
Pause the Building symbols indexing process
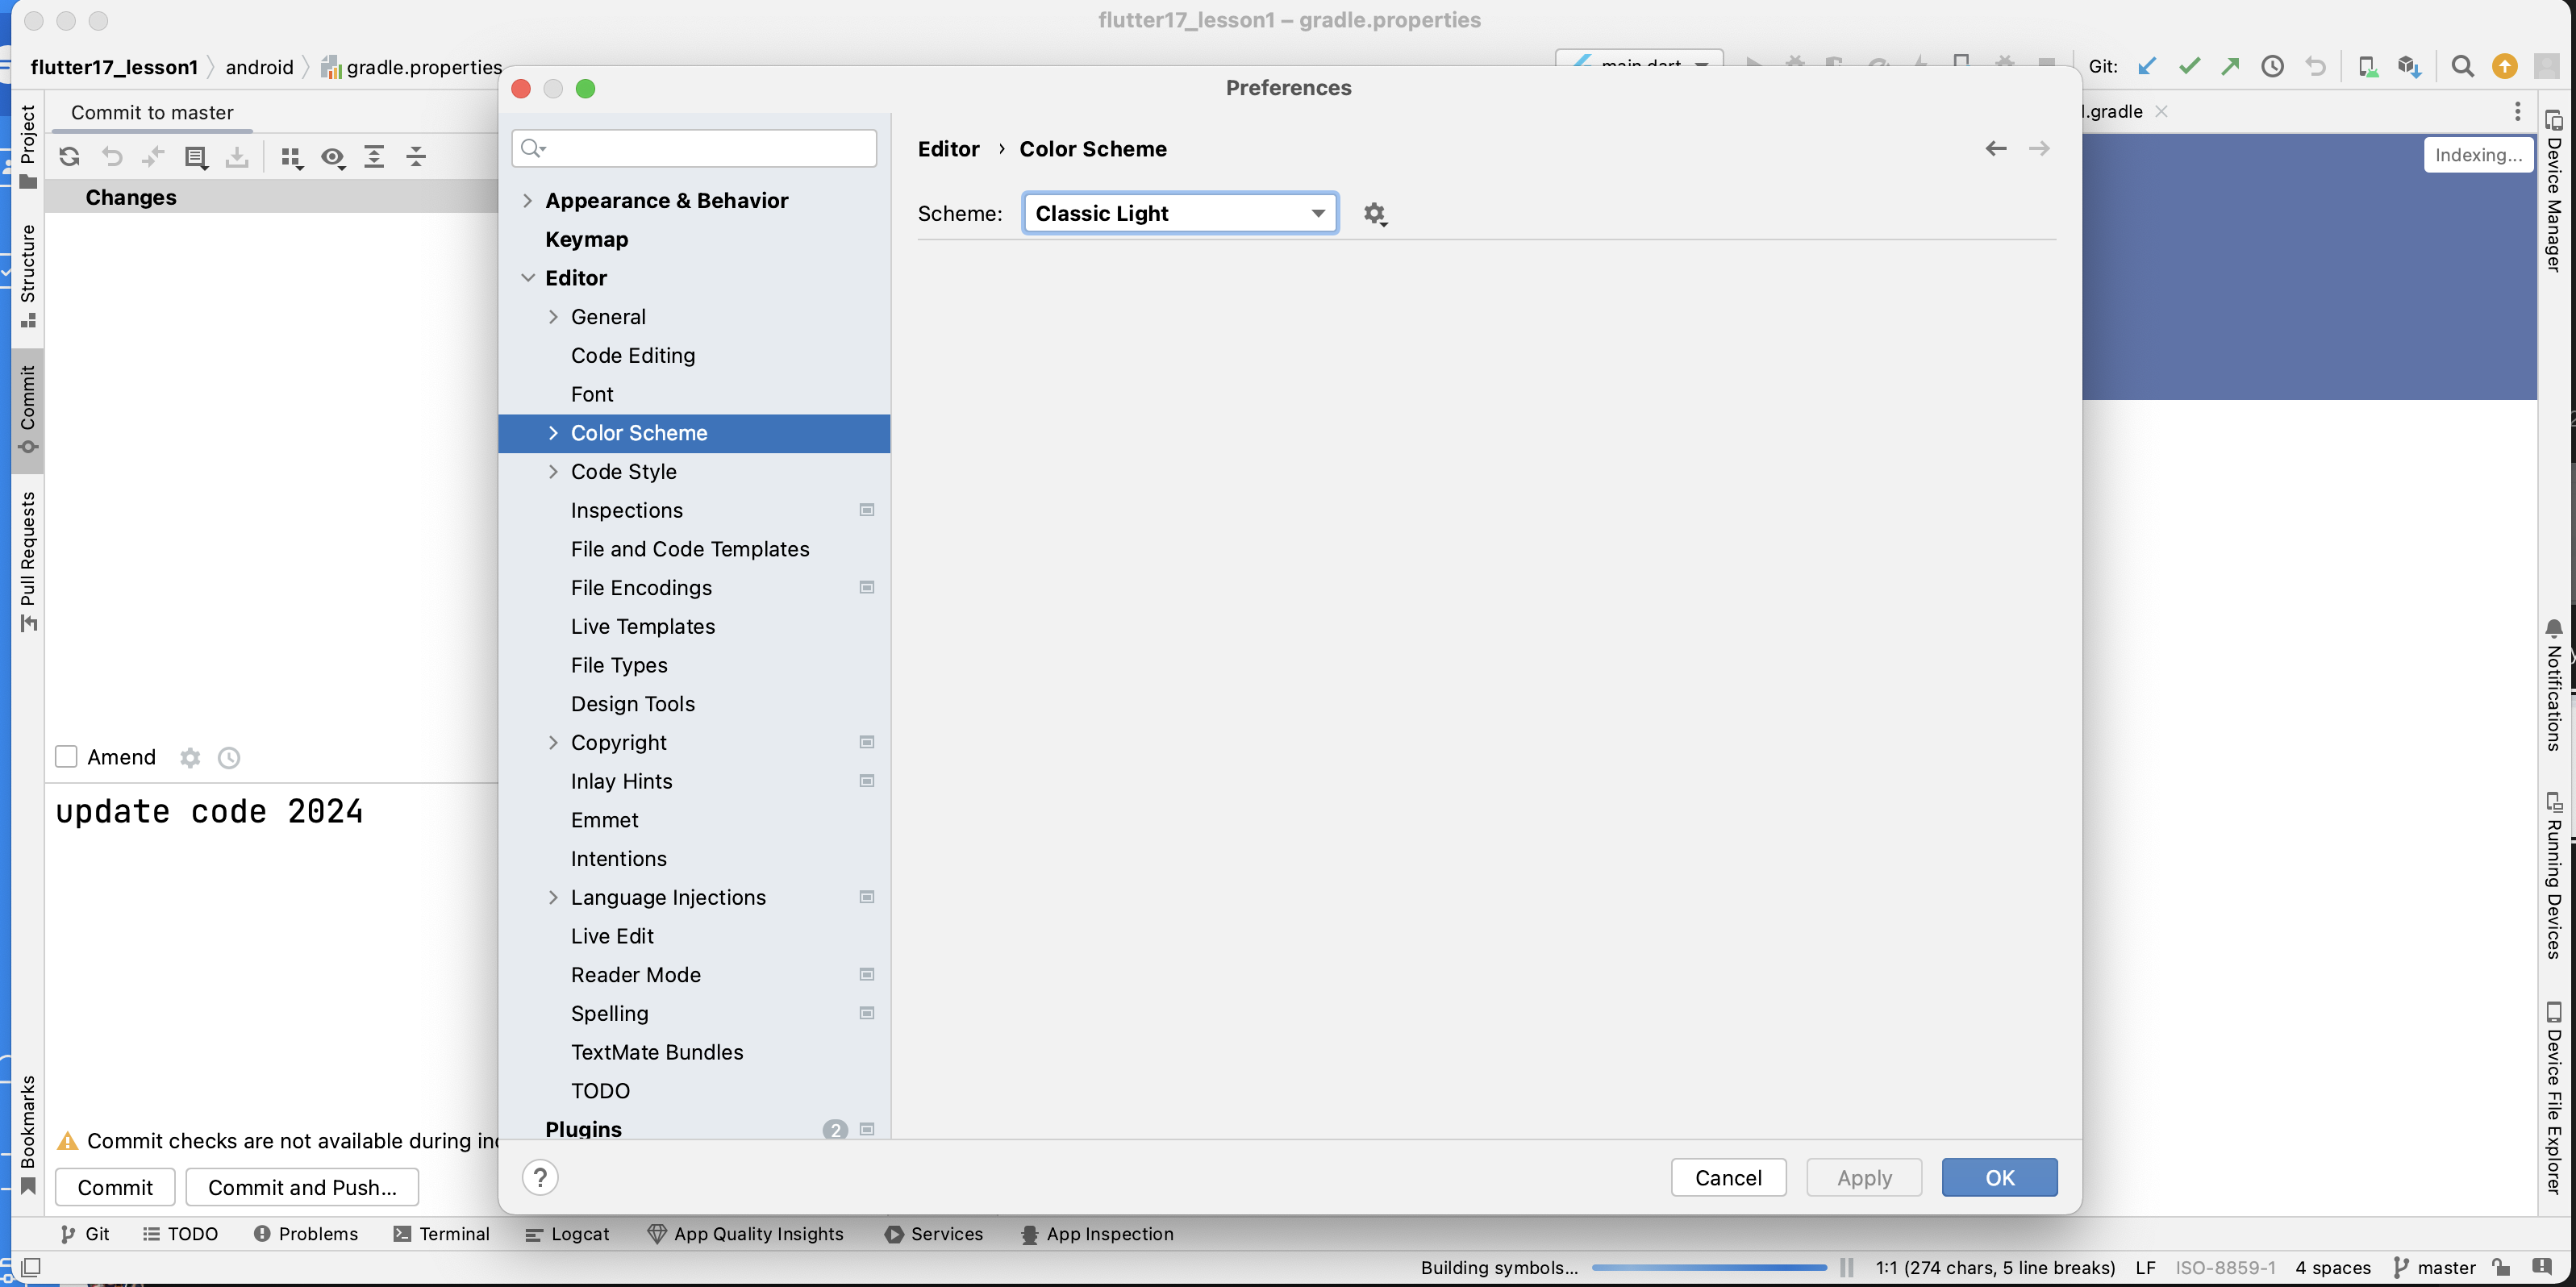click(x=1846, y=1267)
